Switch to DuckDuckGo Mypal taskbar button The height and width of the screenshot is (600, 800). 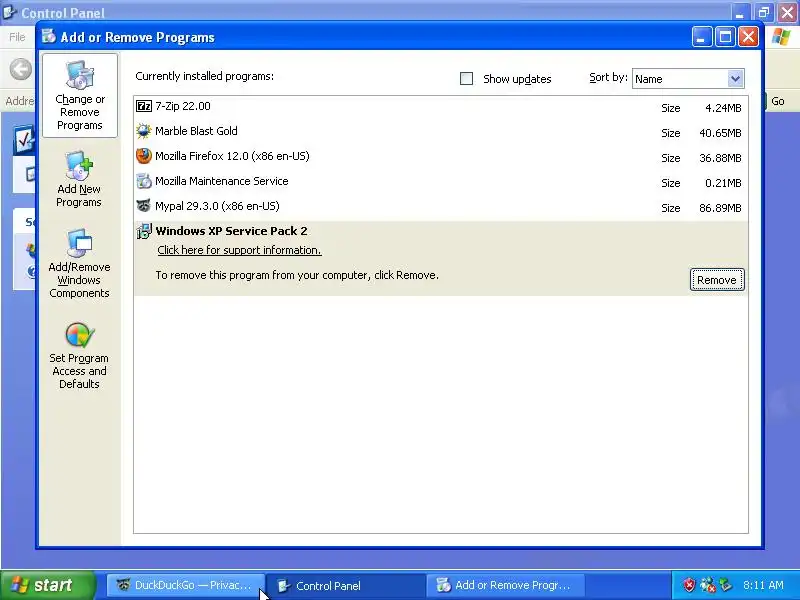tap(185, 585)
